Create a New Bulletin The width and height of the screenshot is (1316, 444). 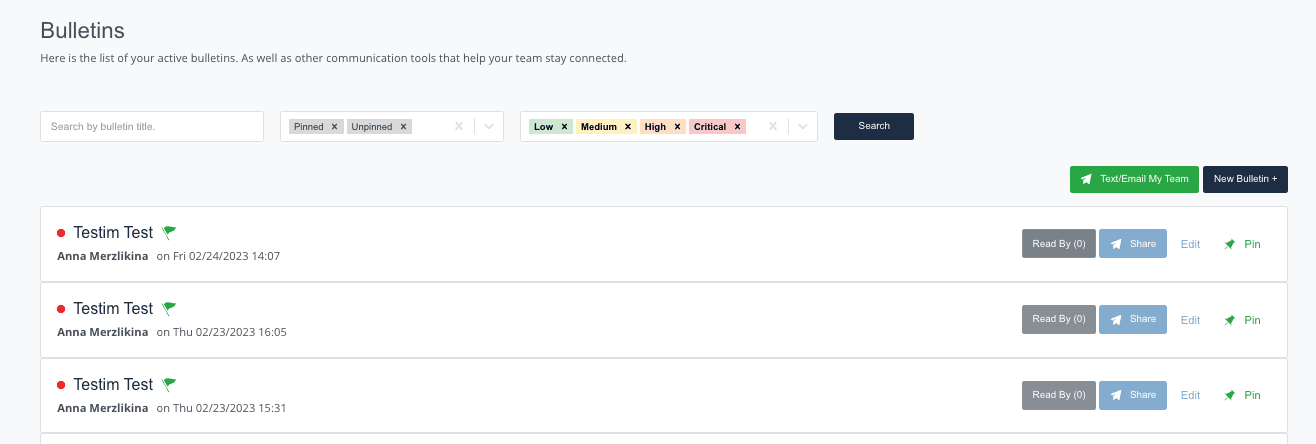tap(1245, 179)
